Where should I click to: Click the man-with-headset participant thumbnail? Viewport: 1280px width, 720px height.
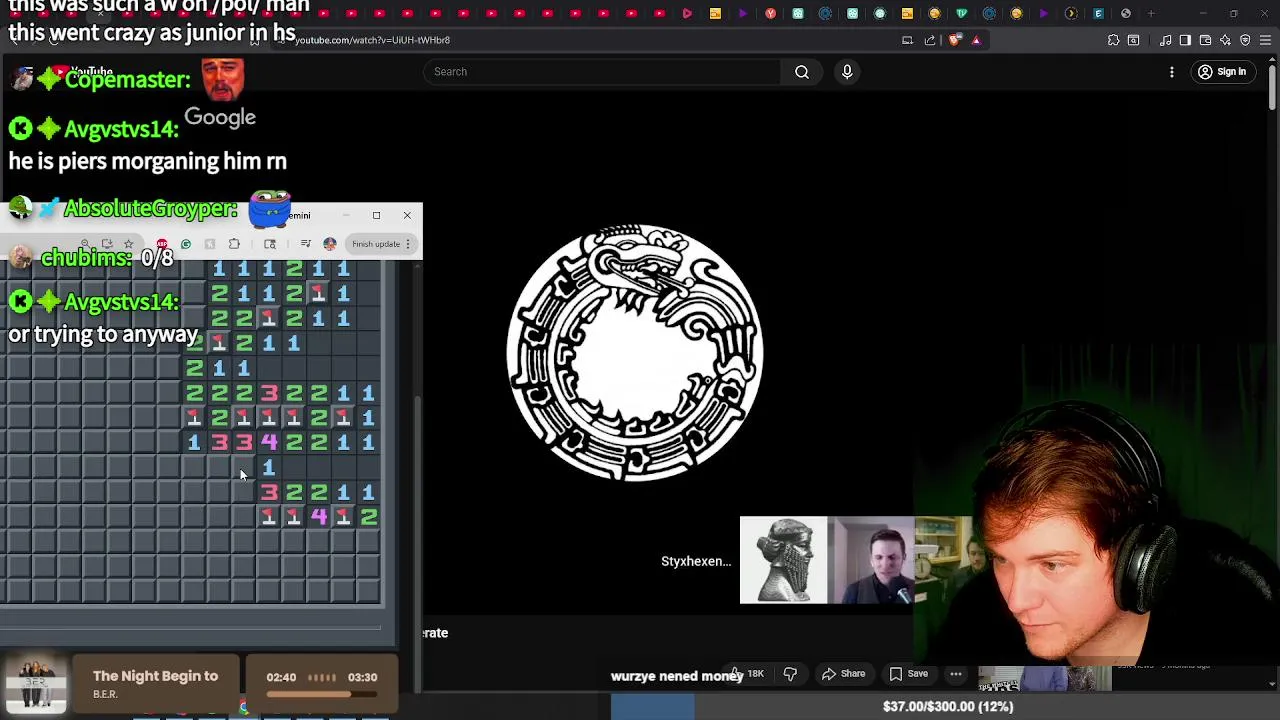pos(870,560)
